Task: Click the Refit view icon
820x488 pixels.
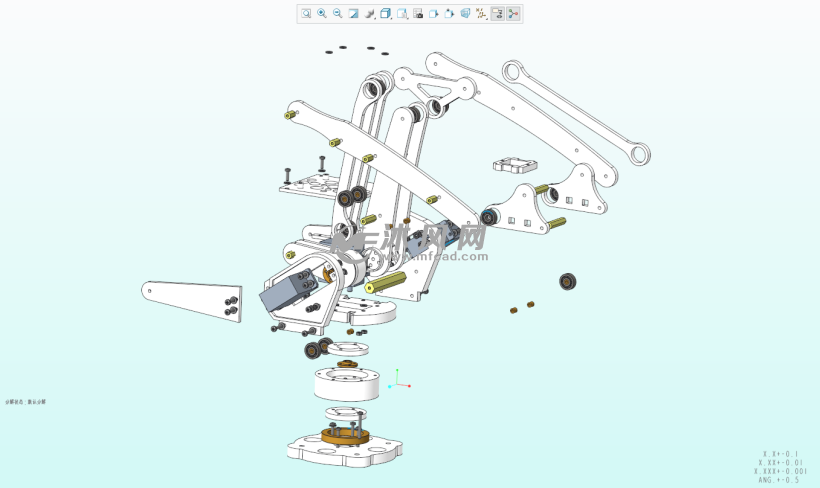Action: (x=306, y=14)
